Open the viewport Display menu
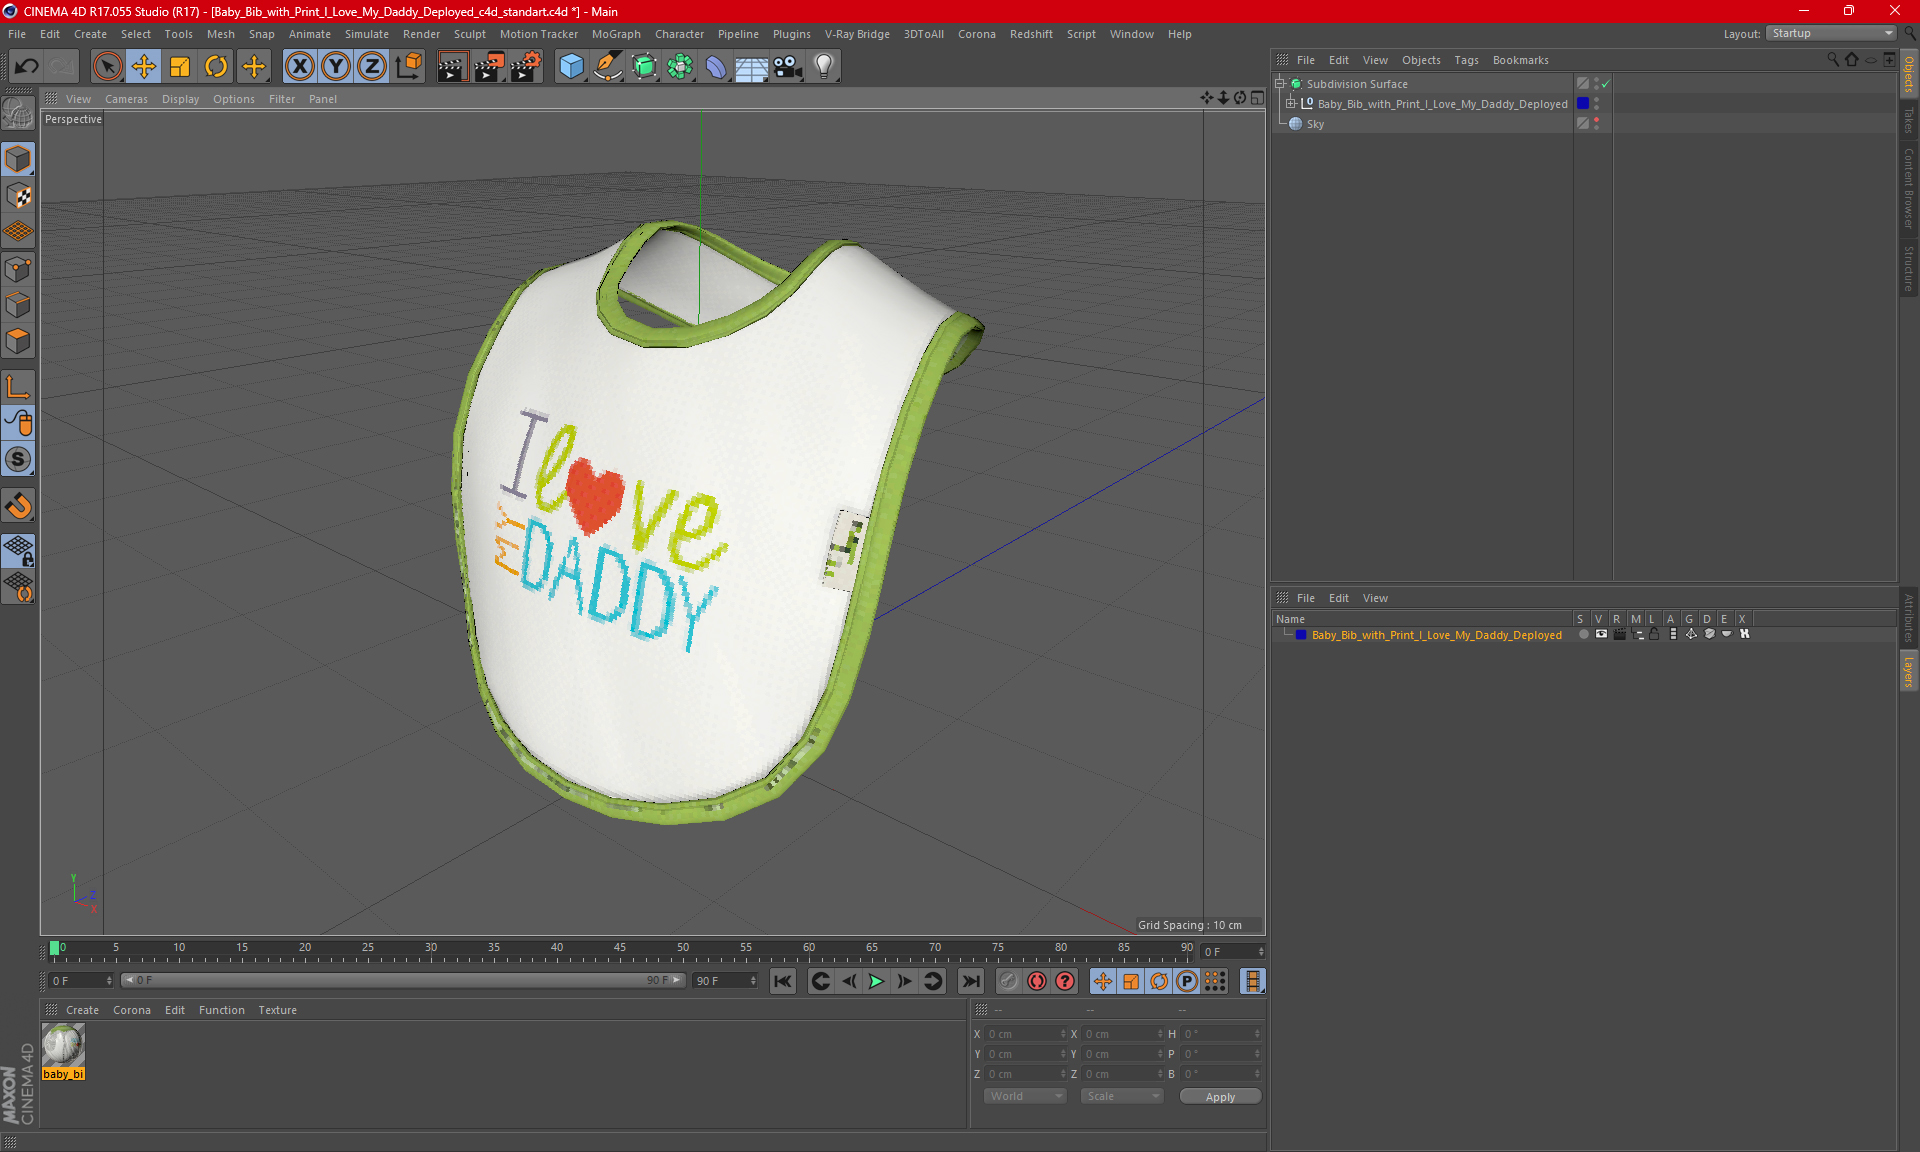The height and width of the screenshot is (1152, 1920). point(180,99)
